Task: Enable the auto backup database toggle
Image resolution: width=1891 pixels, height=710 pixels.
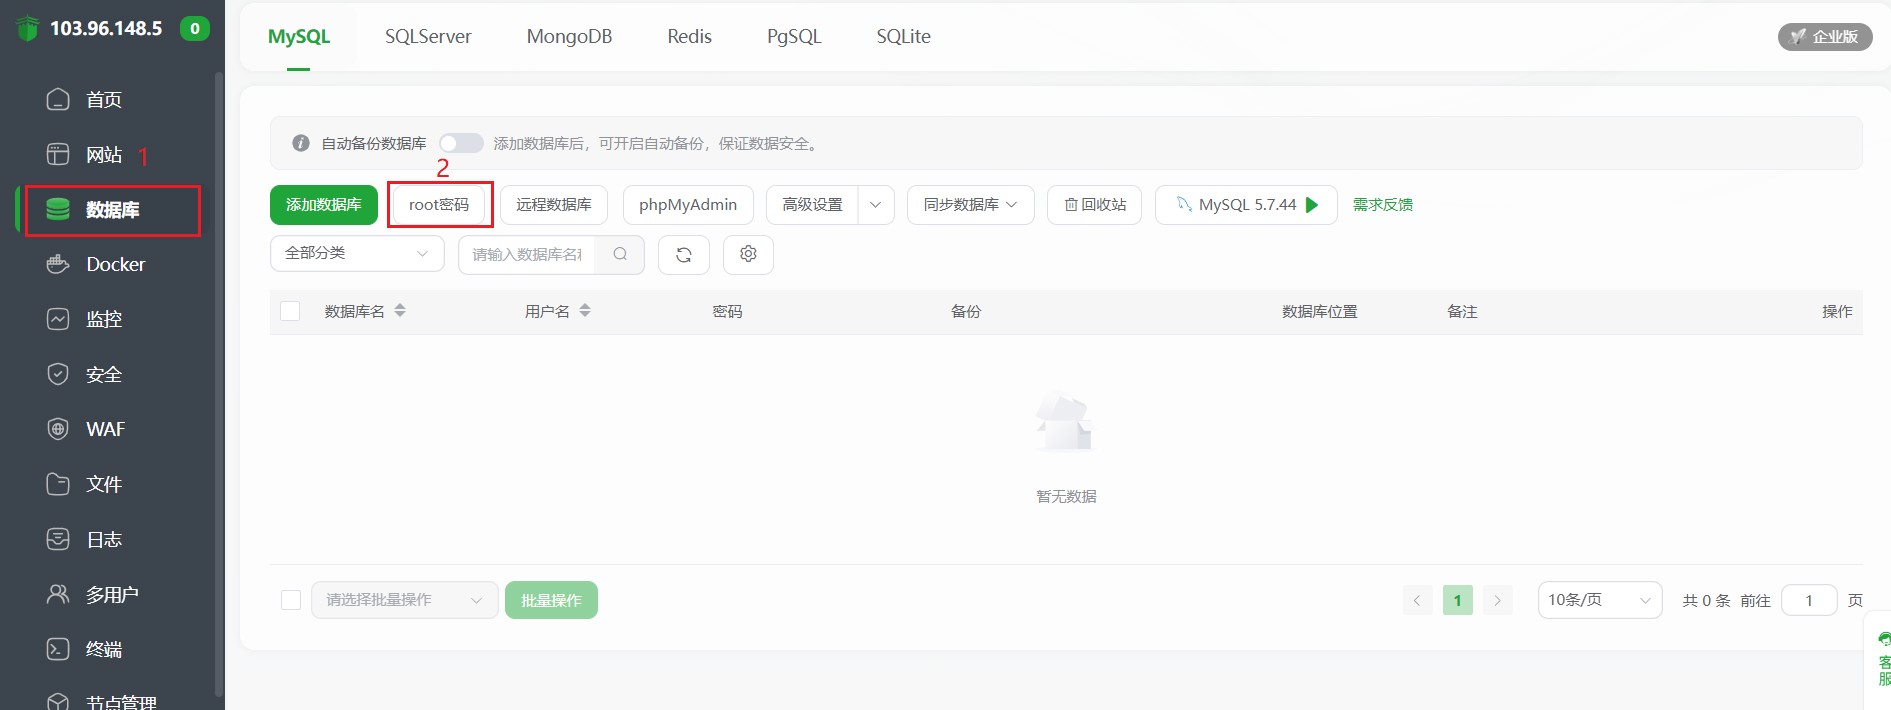Action: (461, 143)
